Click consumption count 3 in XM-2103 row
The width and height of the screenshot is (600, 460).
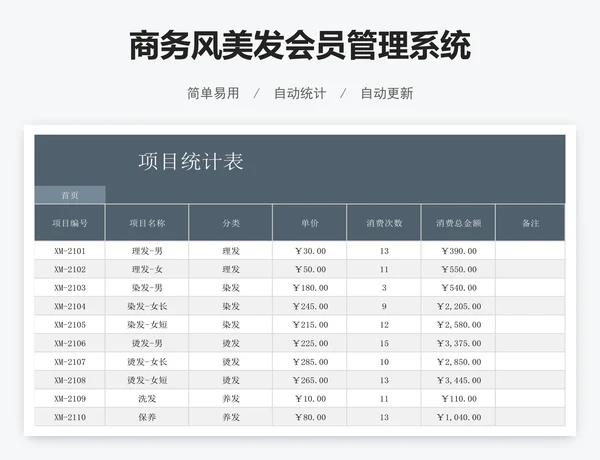coord(384,288)
